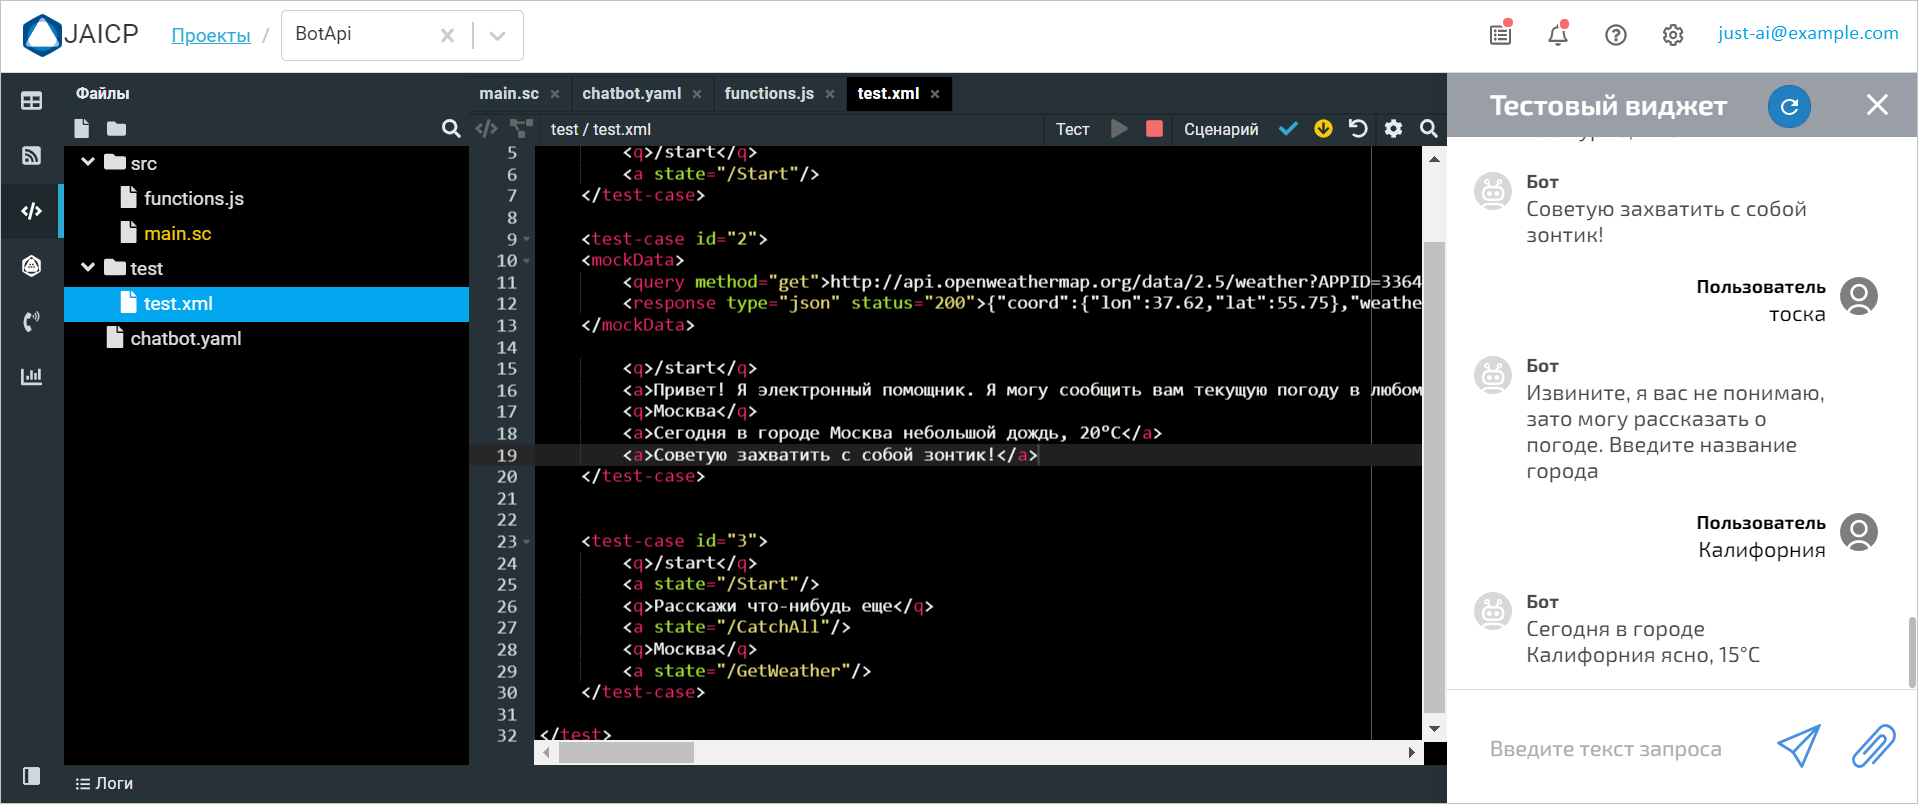Toggle code view icon in editor toolbar

pos(486,129)
